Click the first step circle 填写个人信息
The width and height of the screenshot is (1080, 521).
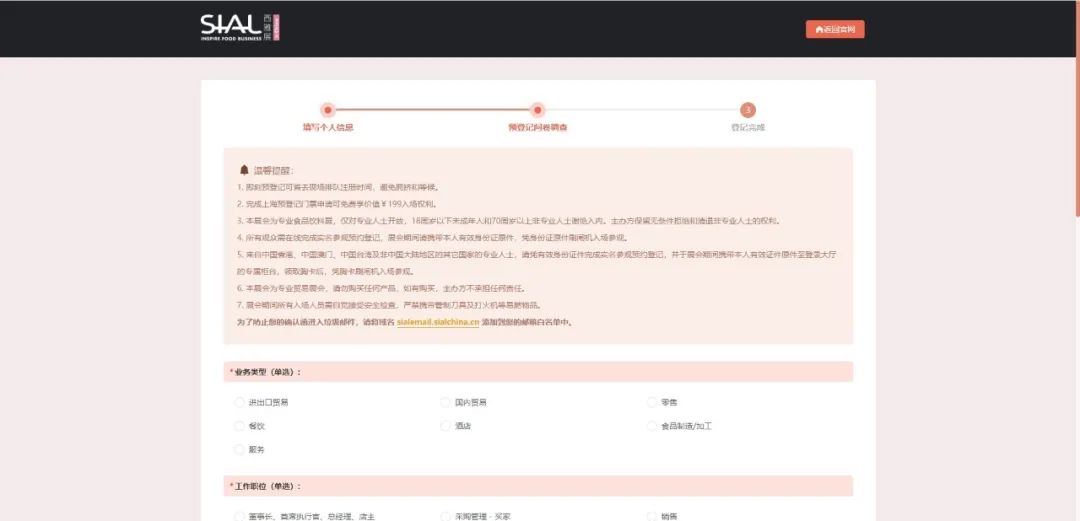(x=328, y=110)
